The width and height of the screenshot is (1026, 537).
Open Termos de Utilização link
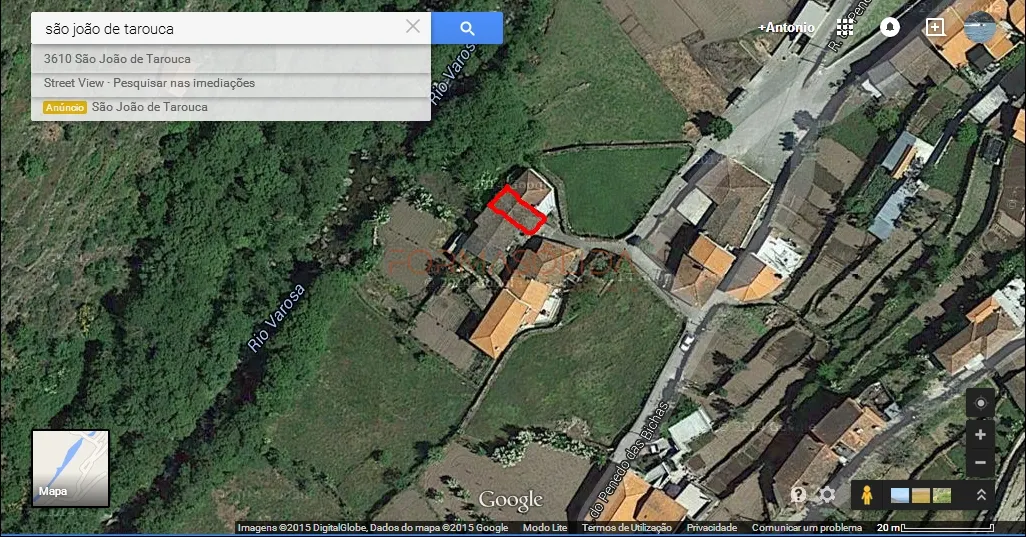point(627,528)
